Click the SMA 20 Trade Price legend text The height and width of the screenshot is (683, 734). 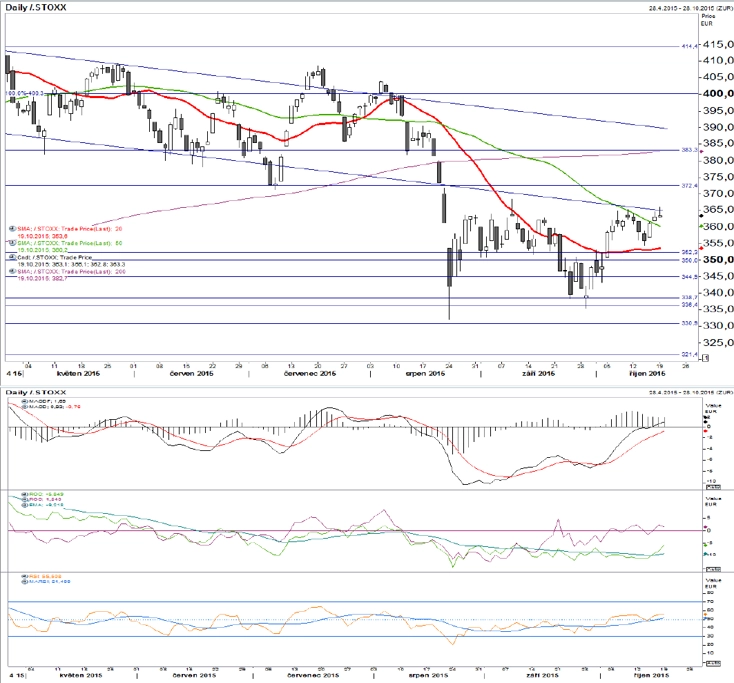(70, 229)
